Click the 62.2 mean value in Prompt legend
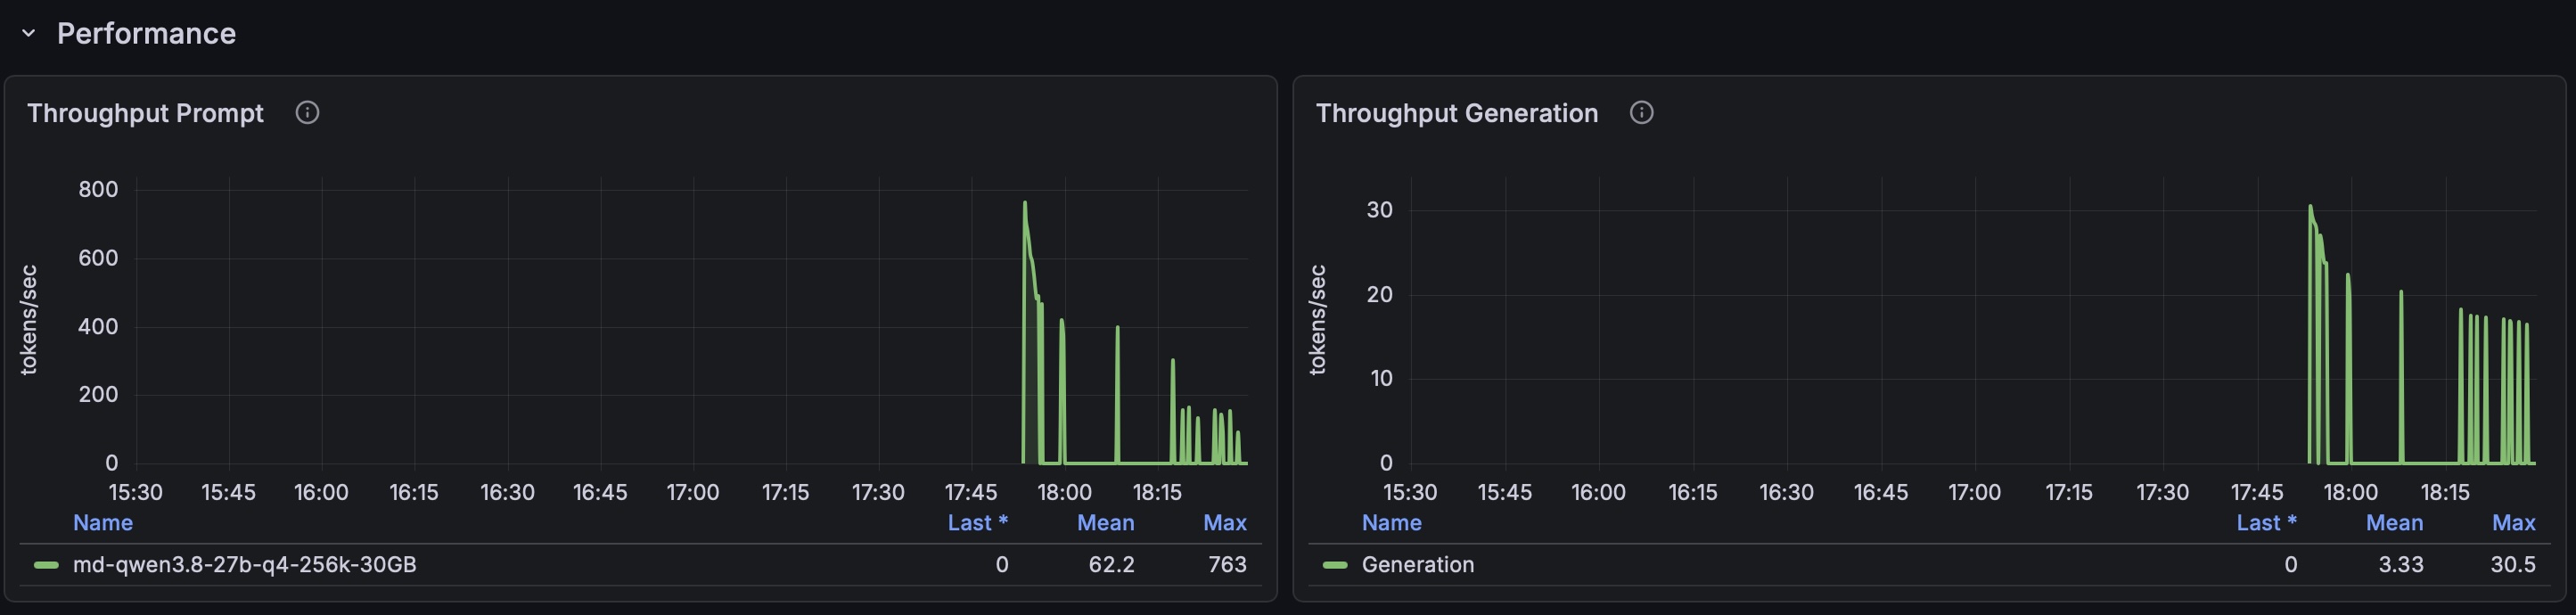The width and height of the screenshot is (2576, 615). coord(1112,565)
